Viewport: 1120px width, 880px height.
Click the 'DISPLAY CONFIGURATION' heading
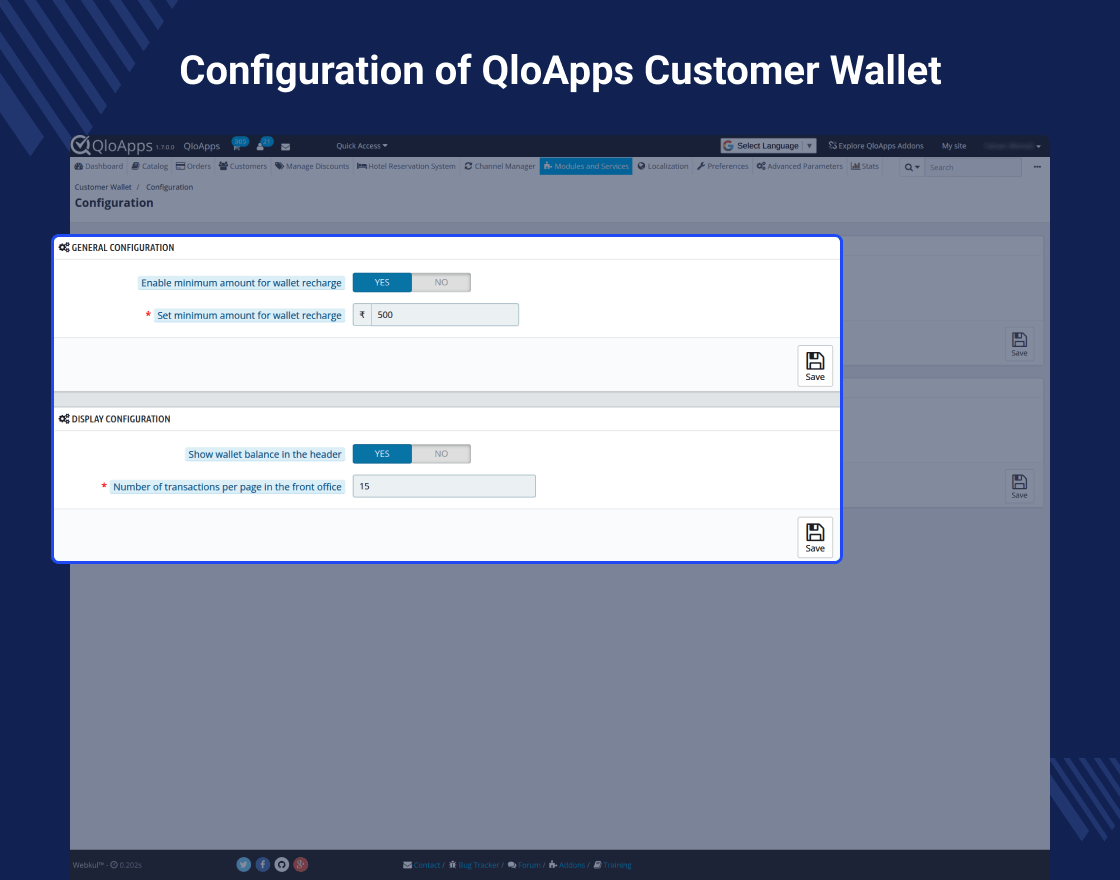121,419
